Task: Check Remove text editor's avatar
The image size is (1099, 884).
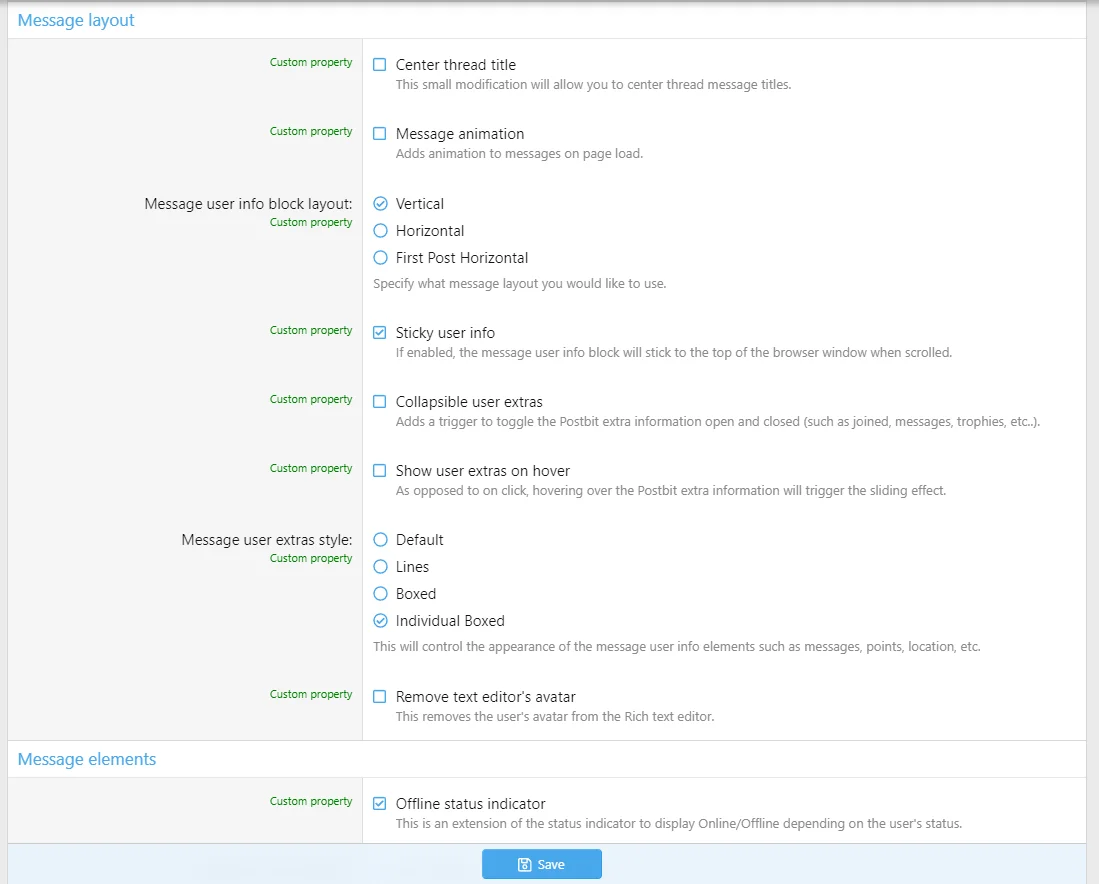Action: tap(380, 697)
